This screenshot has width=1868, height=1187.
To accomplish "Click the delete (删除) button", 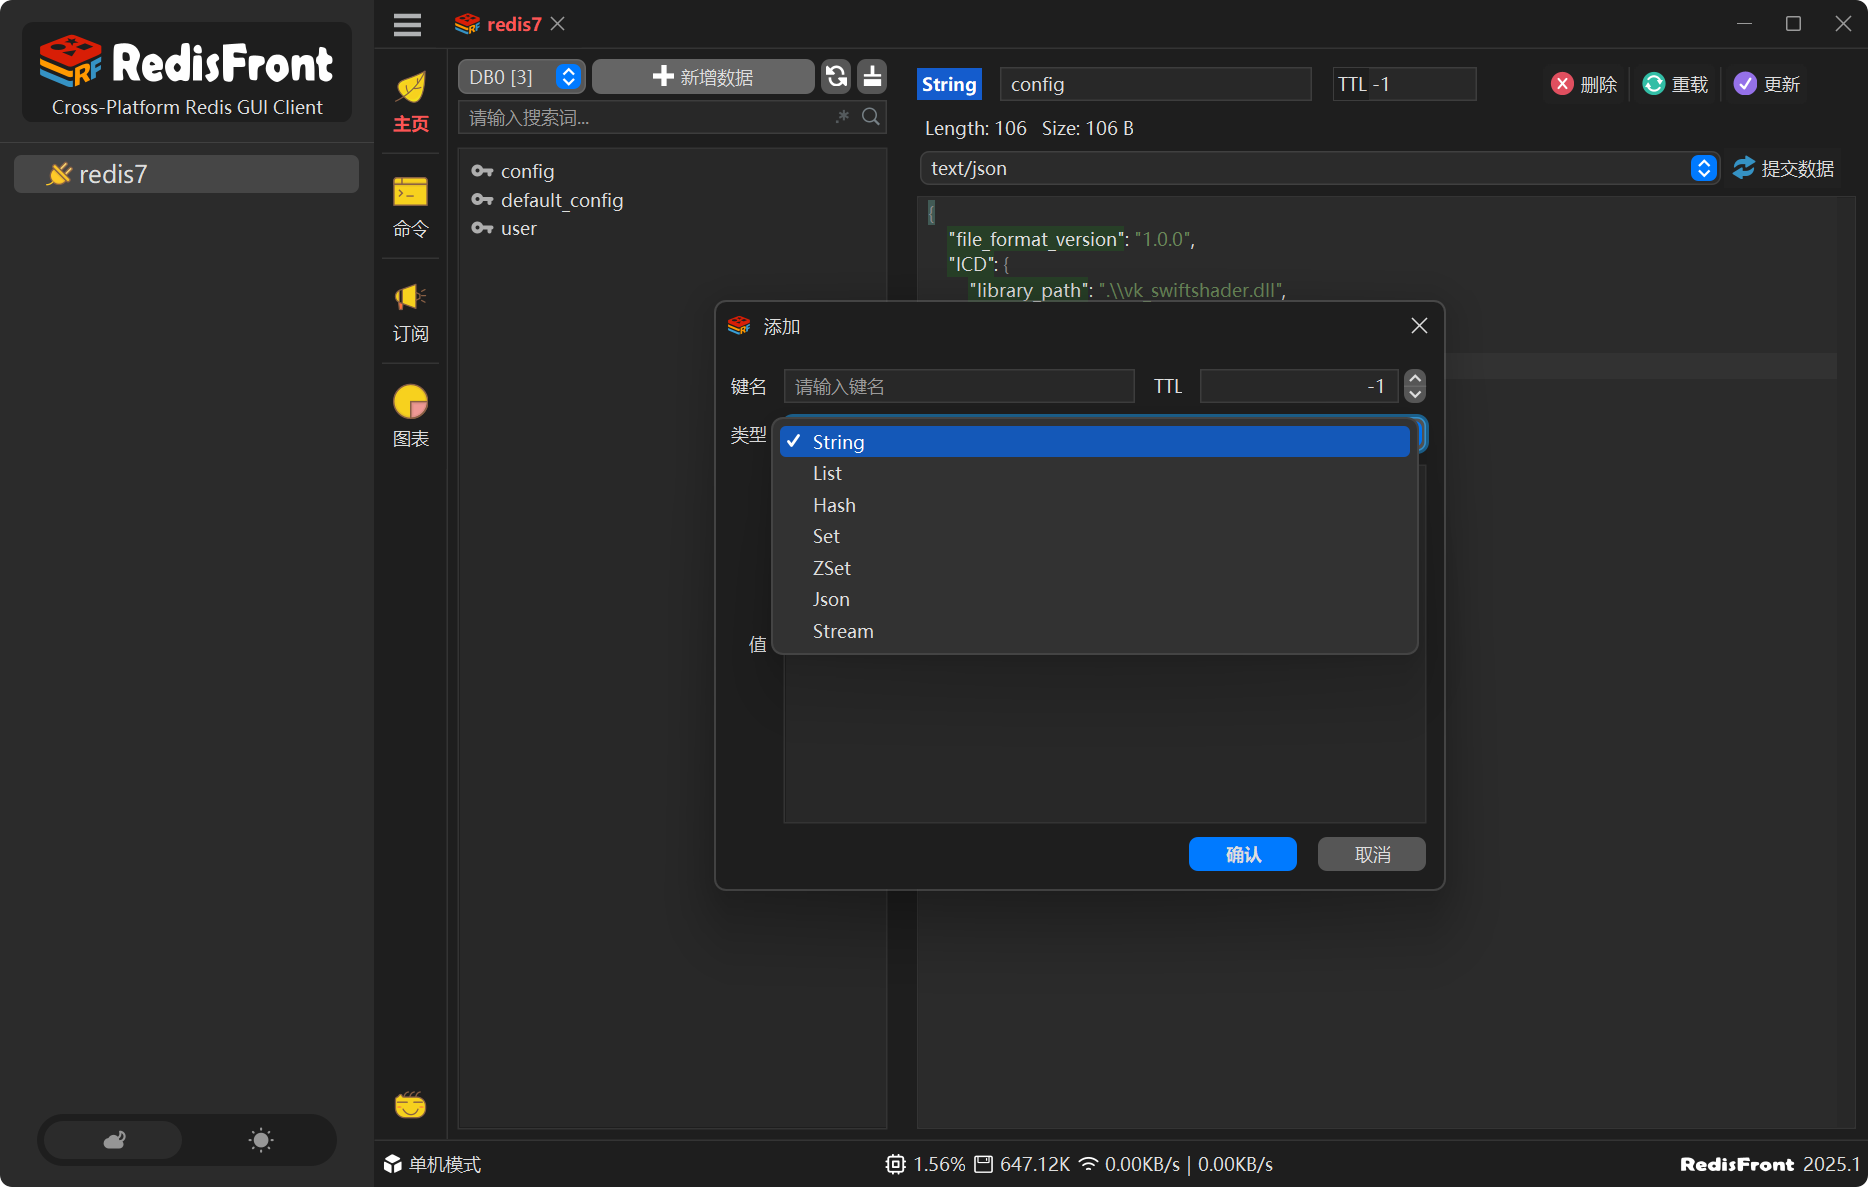I will click(1584, 84).
